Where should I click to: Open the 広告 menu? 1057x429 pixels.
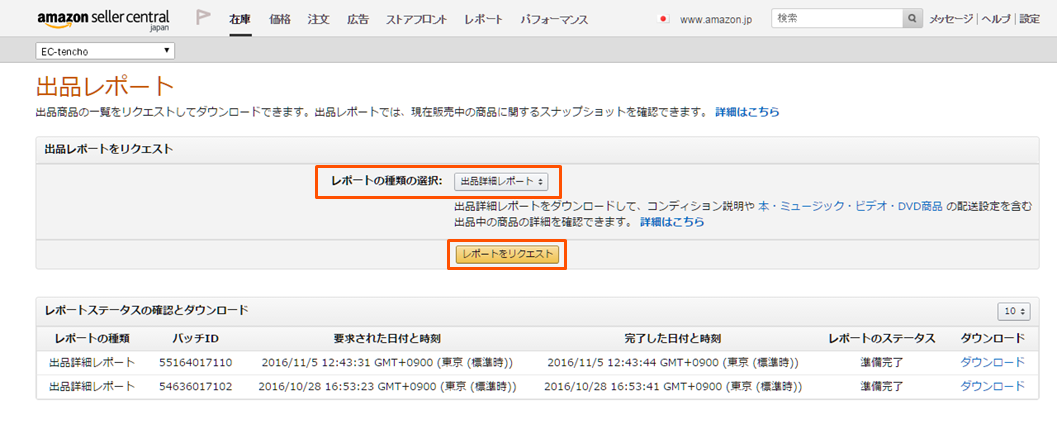coord(358,20)
